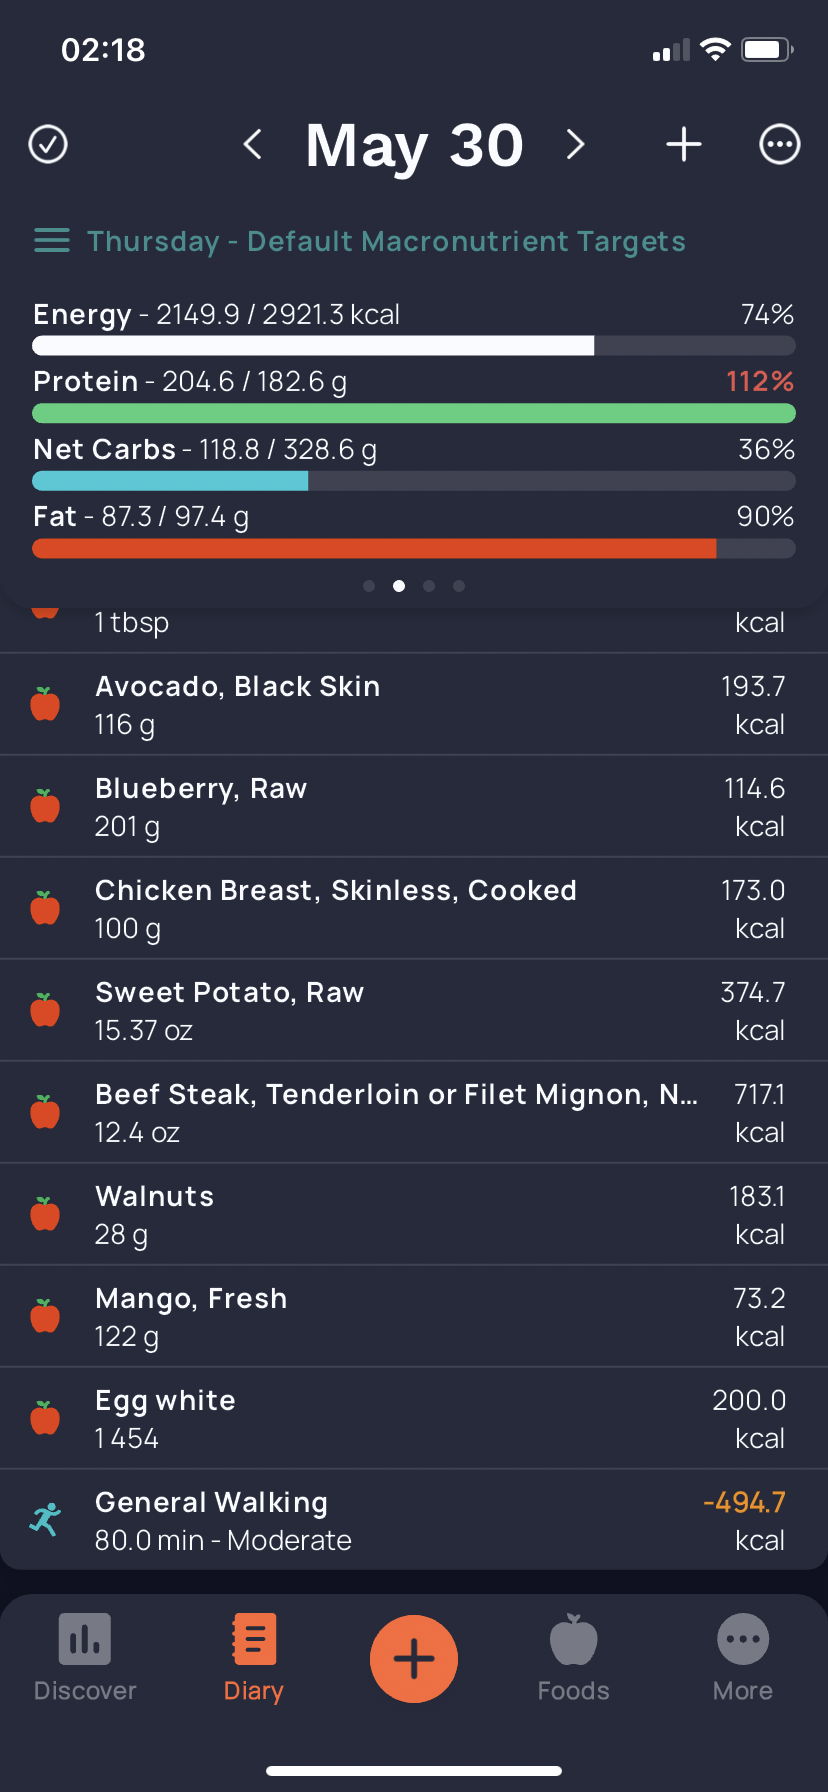Select the Diary tab icon
Viewport: 828px width, 1792px height.
pos(254,1639)
